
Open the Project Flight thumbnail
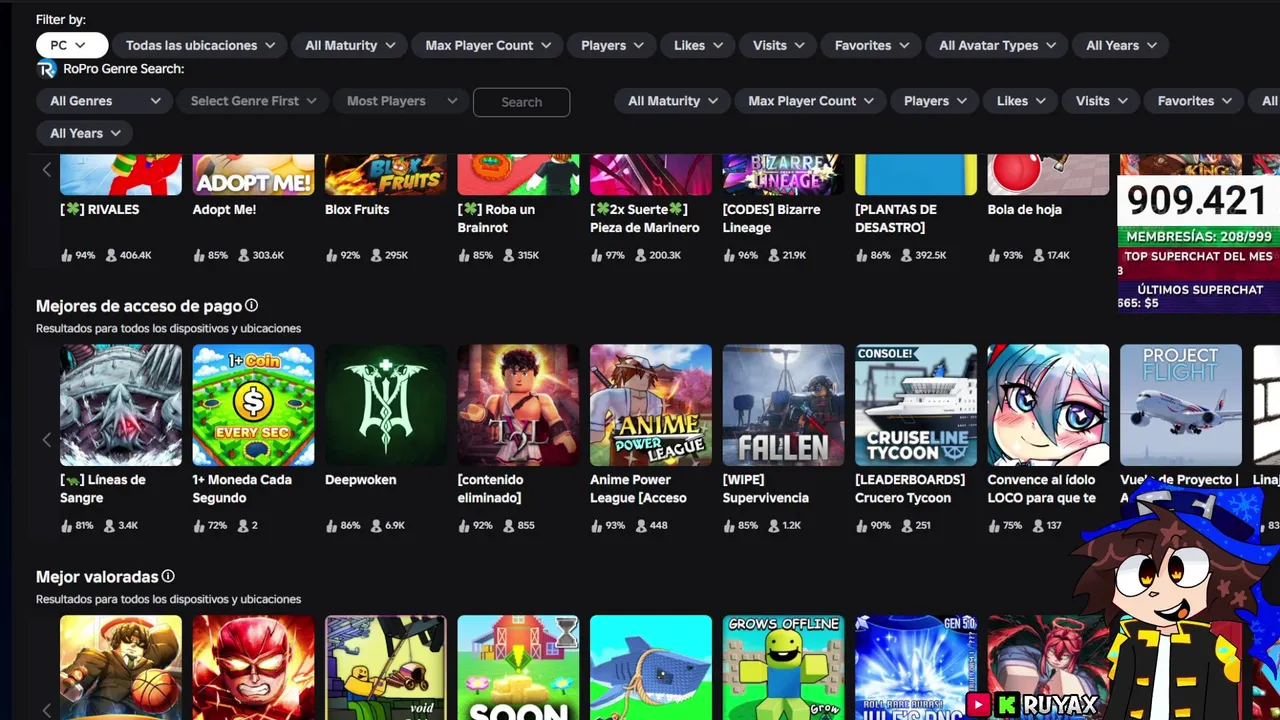(x=1181, y=405)
